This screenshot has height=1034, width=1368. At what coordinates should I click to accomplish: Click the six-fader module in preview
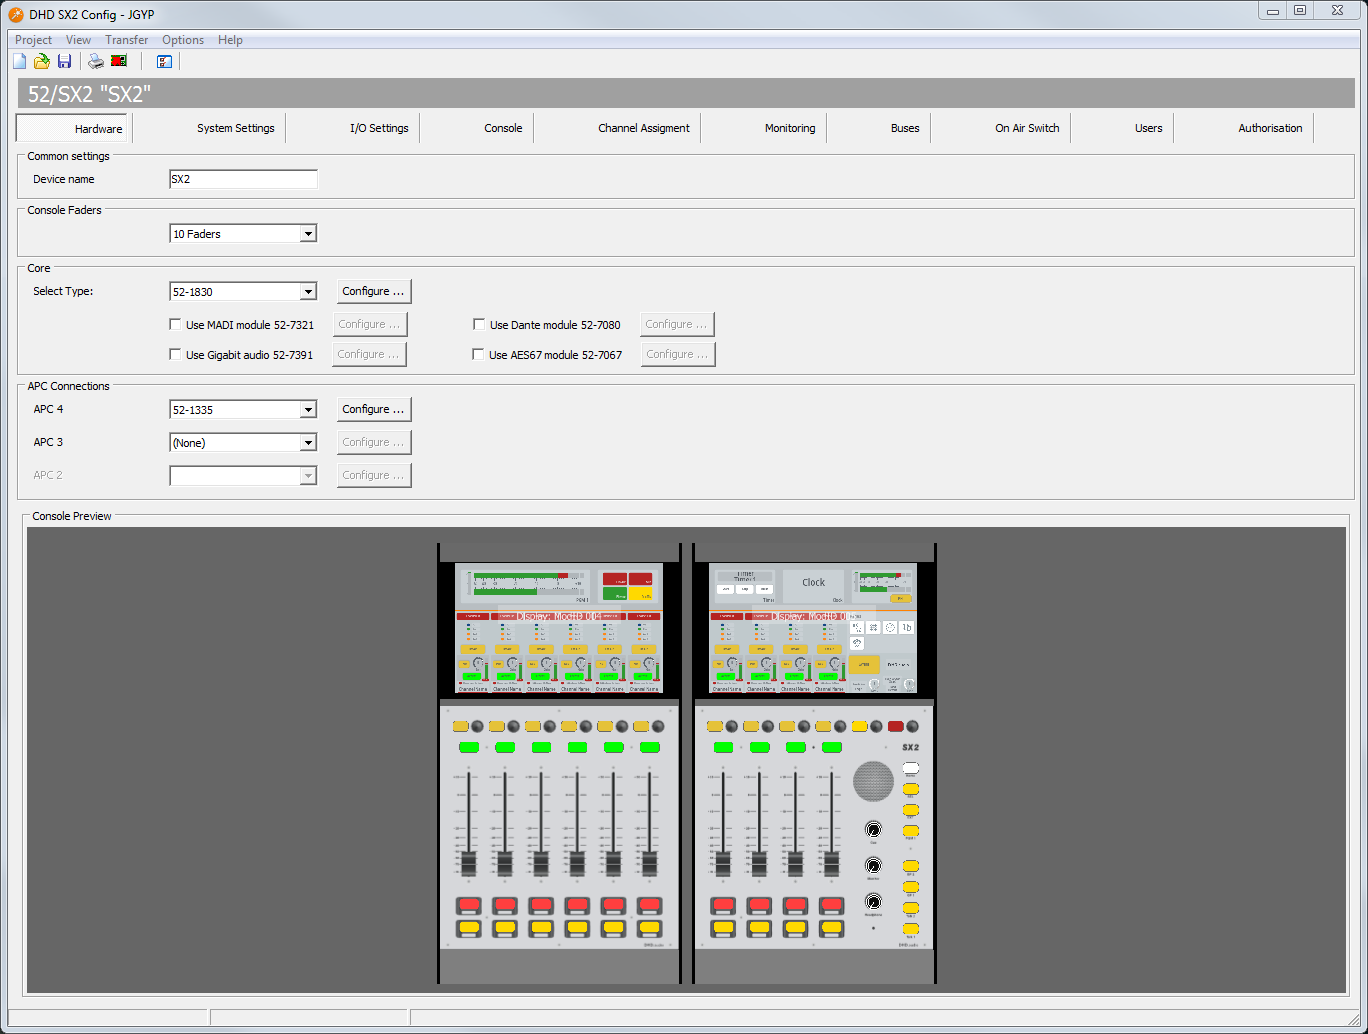pyautogui.click(x=559, y=828)
